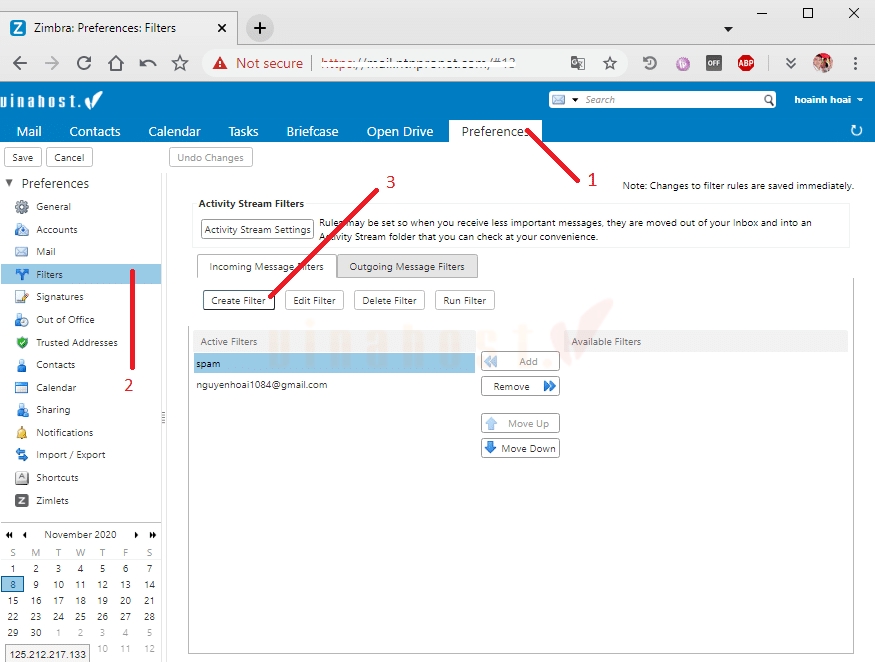Open Trusted Addresses shield icon
Screen dimensions: 875x662
pyautogui.click(x=22, y=342)
